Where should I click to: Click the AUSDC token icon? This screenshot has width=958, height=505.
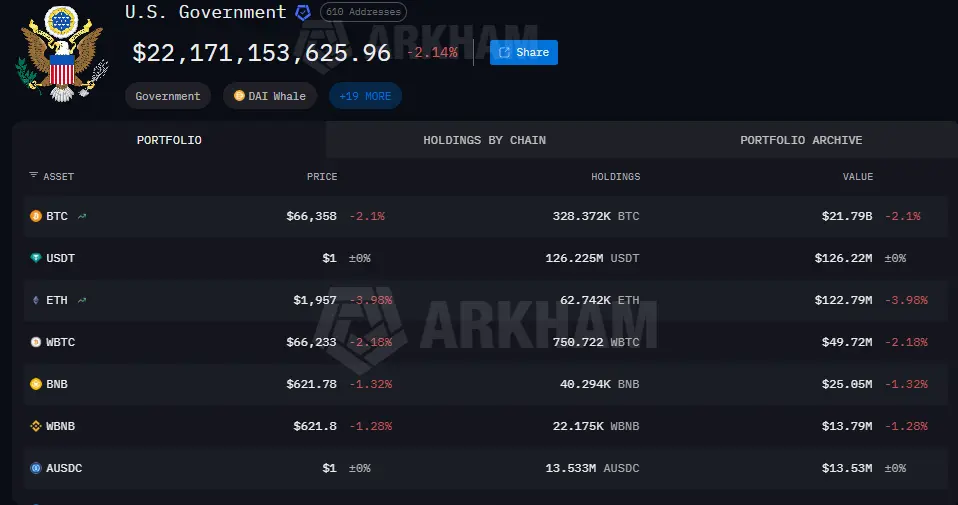[x=35, y=468]
